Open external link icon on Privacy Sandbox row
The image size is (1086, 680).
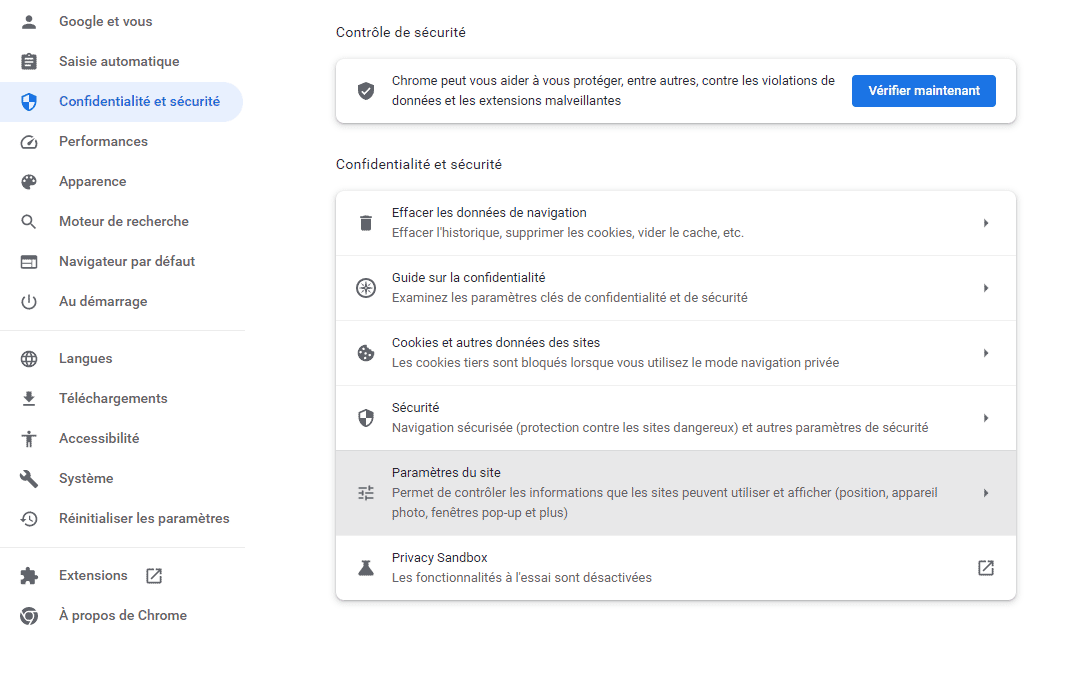point(985,568)
